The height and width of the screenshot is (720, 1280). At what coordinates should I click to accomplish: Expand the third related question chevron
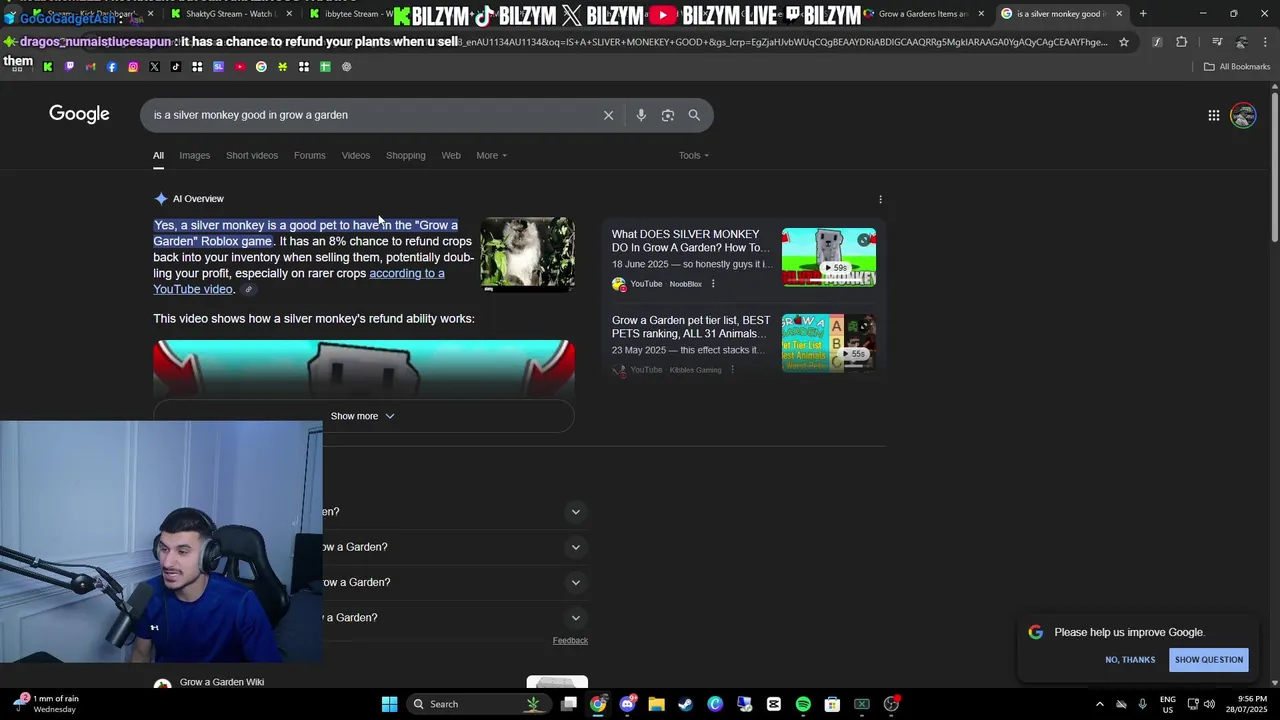[x=575, y=582]
